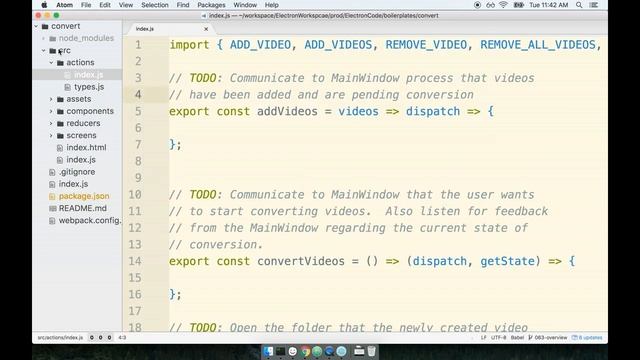Viewport: 640px width, 360px height.
Task: Click the battery status icon
Action: (x=518, y=5)
